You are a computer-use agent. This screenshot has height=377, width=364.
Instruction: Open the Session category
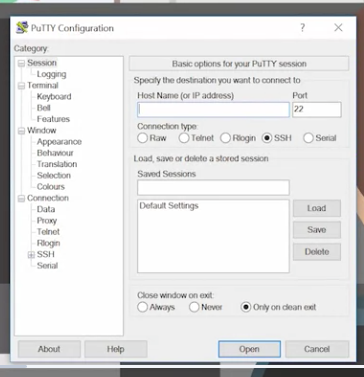click(42, 63)
